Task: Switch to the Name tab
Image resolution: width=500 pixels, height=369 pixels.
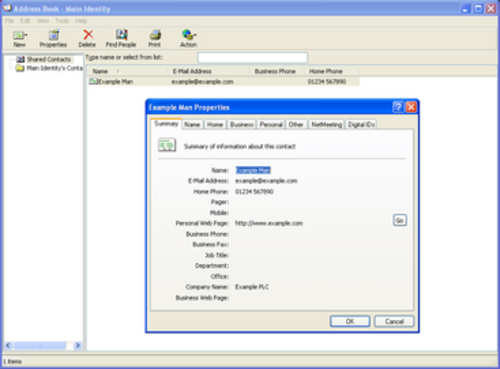Action: coord(192,124)
